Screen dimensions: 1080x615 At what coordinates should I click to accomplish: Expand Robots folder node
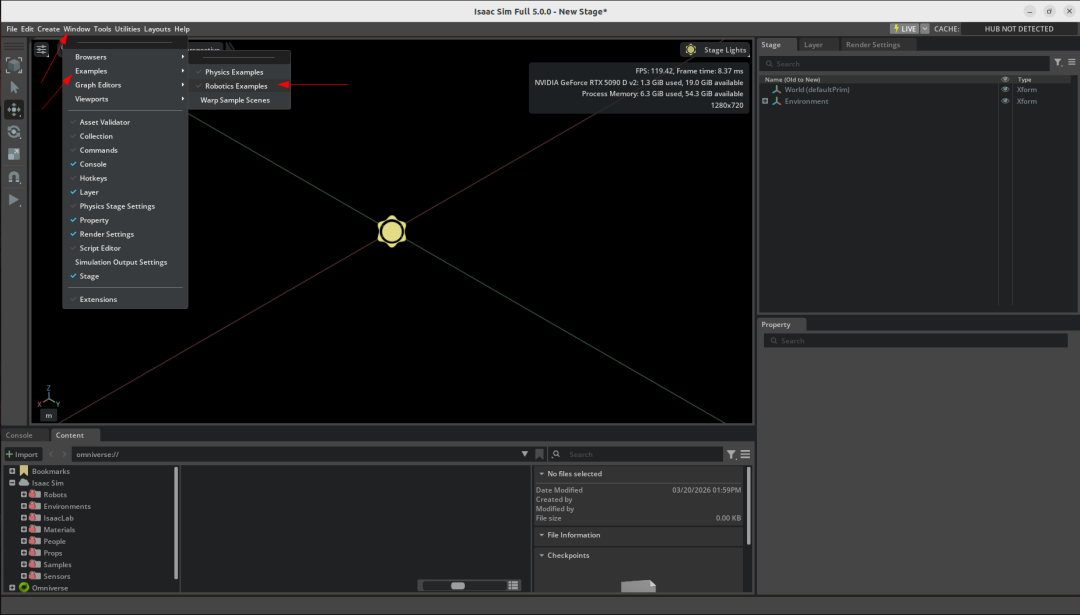pos(23,494)
